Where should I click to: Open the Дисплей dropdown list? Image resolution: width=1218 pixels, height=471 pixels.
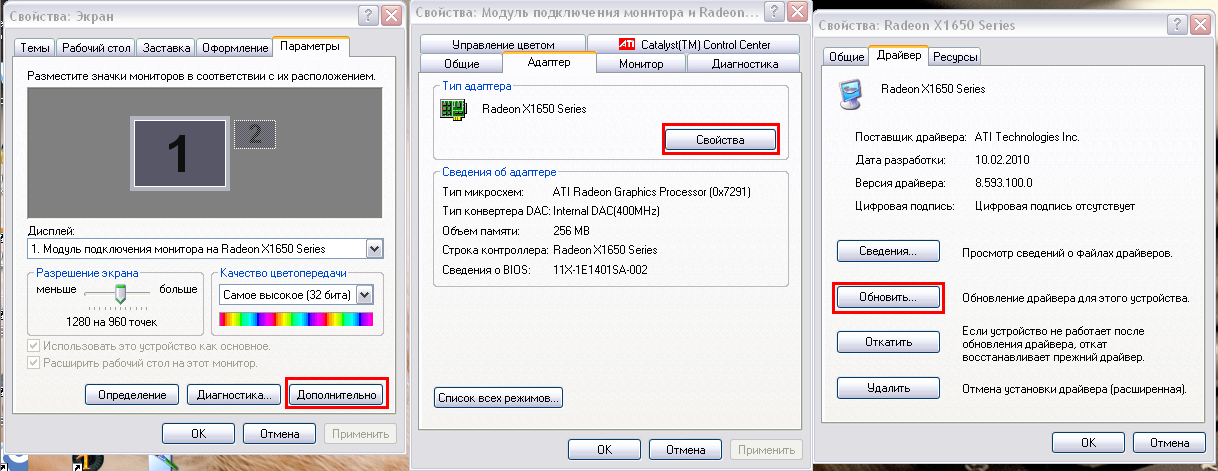[x=375, y=248]
